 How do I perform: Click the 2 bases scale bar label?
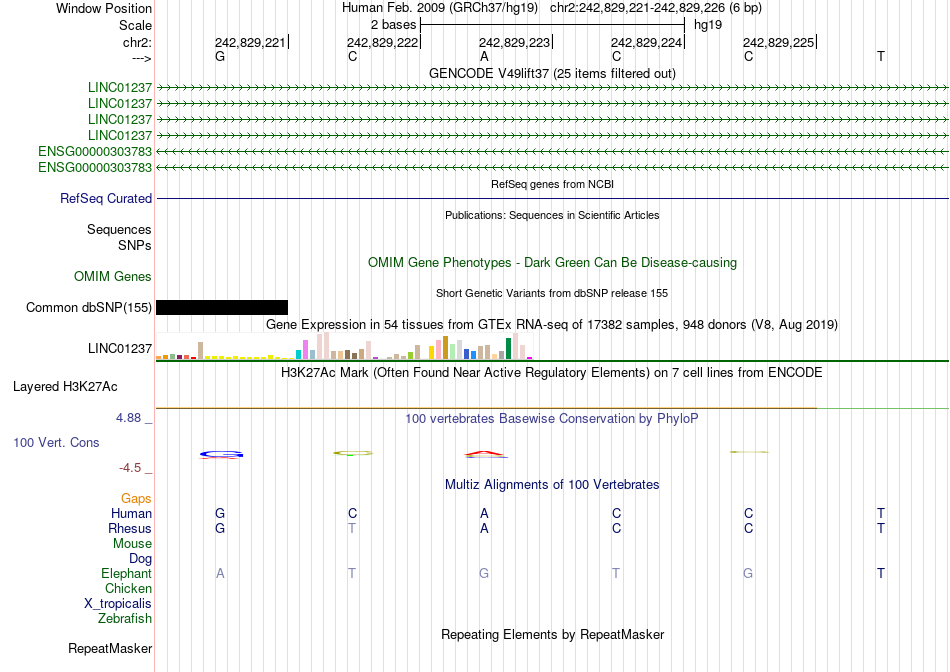[x=394, y=25]
